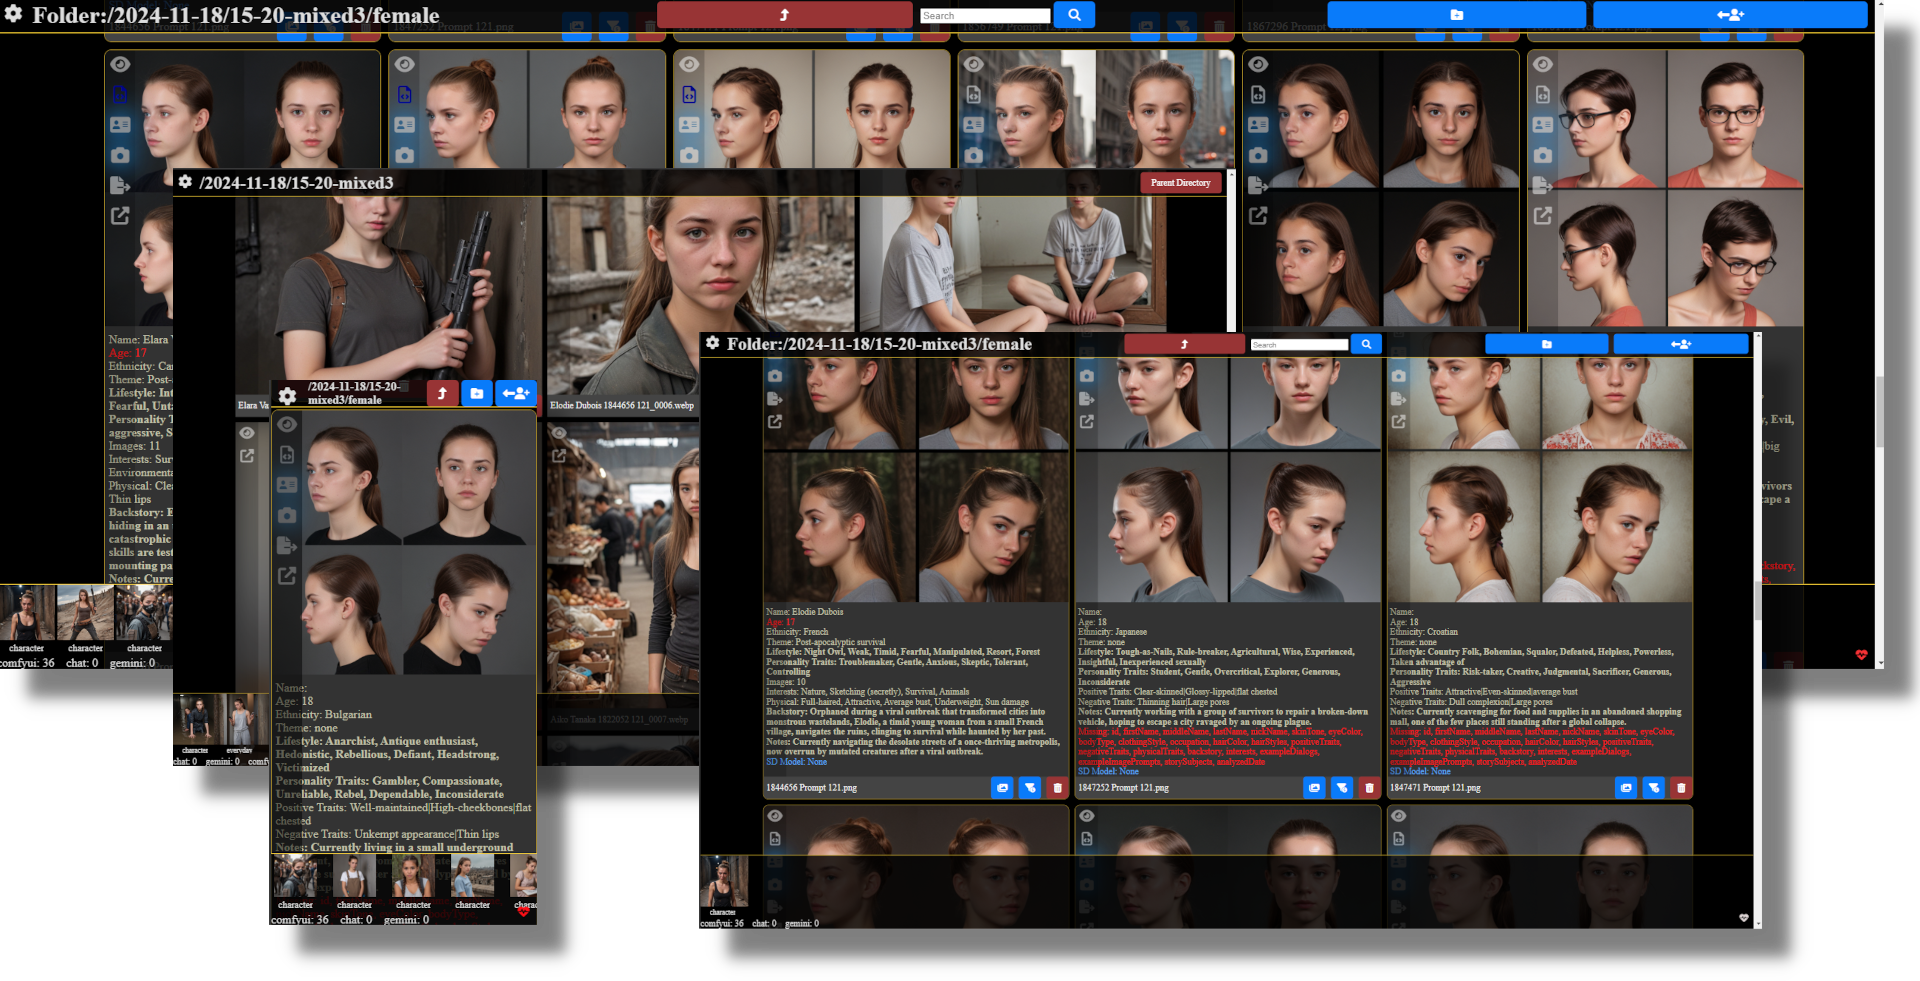Toggle eye icon on dark-background portrait card
Screen dimensions: 1920x981
tap(1258, 64)
